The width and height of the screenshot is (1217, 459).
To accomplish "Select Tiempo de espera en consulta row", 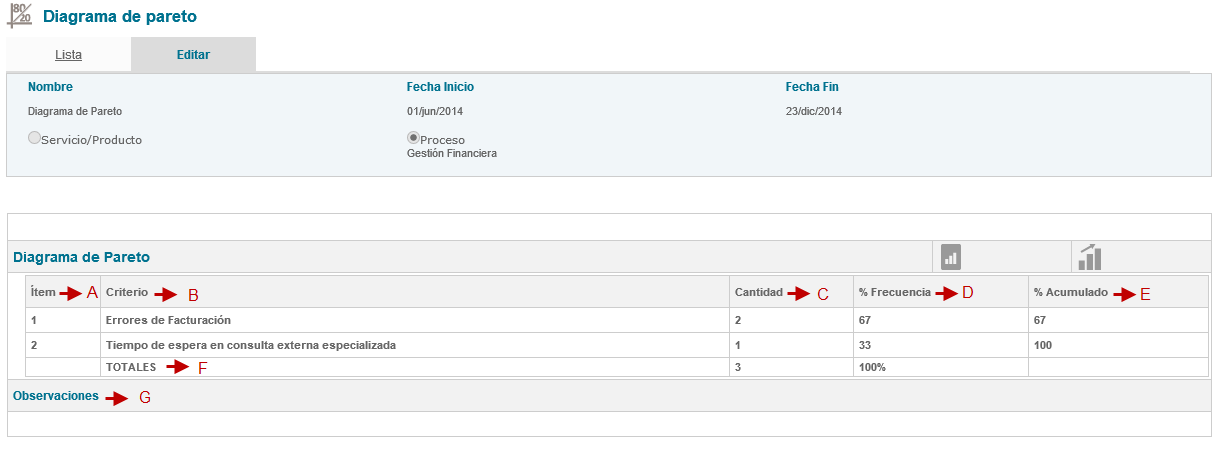I will click(250, 345).
